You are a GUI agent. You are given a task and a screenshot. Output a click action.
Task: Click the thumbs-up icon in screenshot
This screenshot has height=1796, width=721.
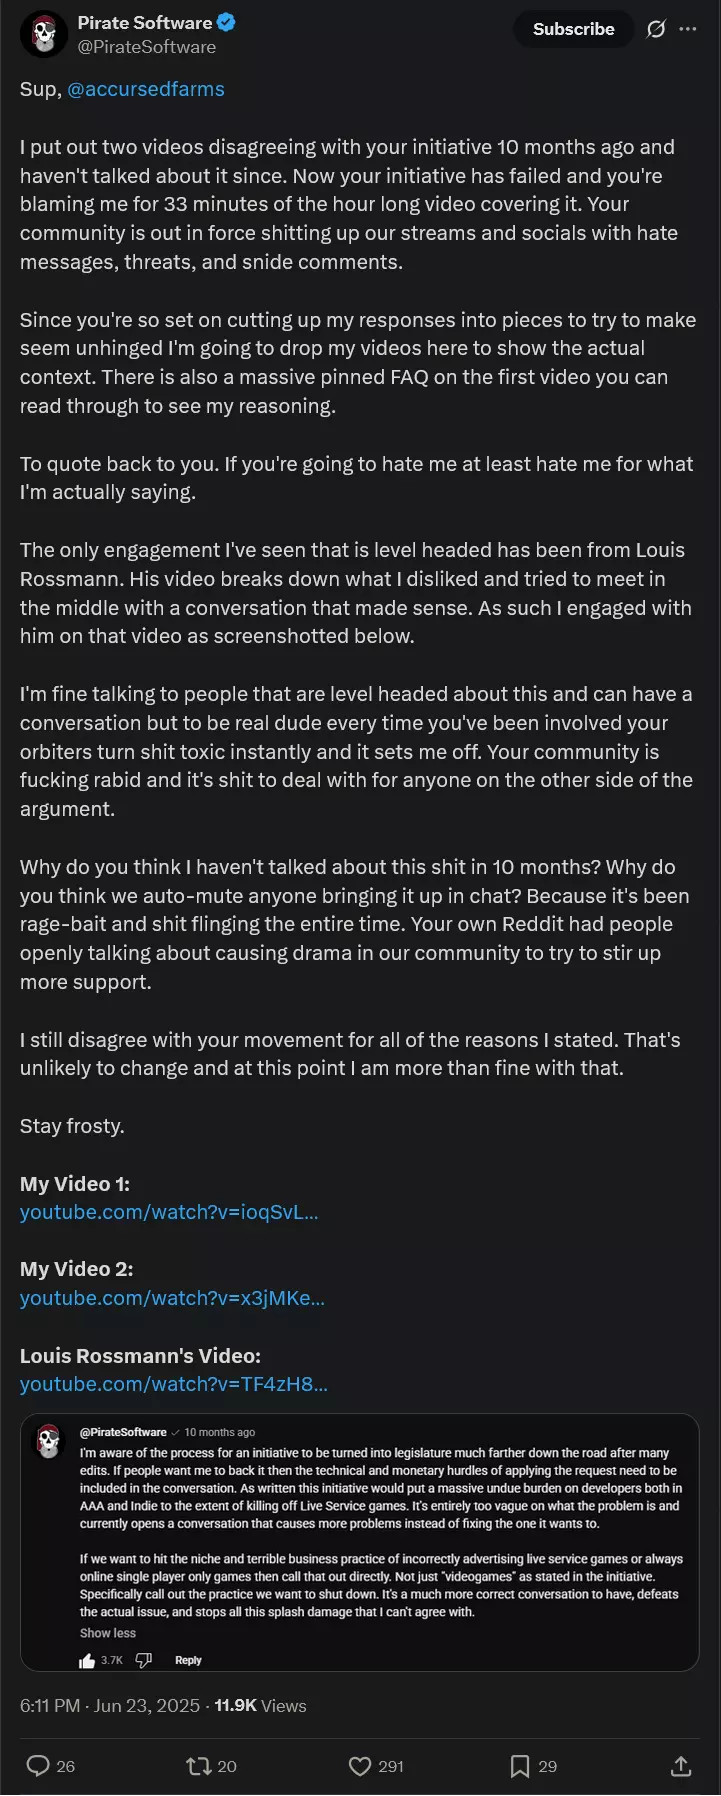coord(87,1660)
